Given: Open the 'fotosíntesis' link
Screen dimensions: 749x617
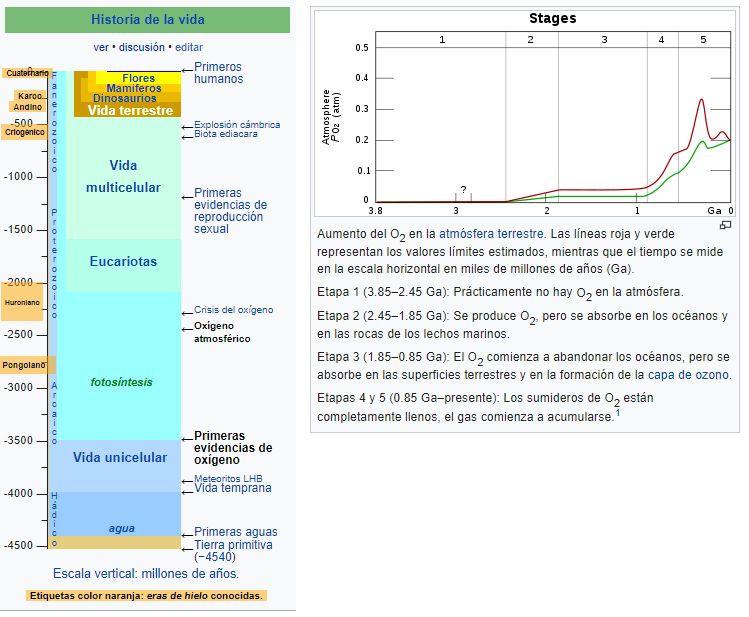Looking at the screenshot, I should coord(121,382).
